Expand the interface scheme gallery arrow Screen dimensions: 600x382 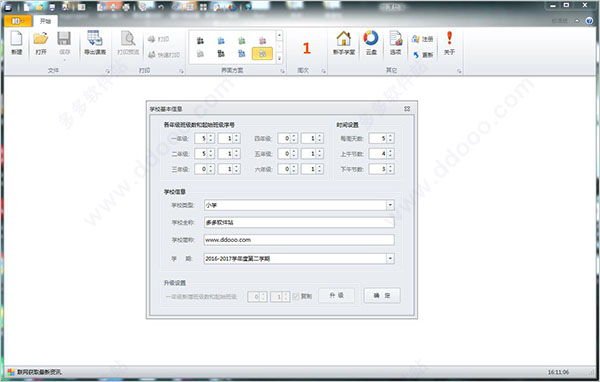pyautogui.click(x=279, y=59)
